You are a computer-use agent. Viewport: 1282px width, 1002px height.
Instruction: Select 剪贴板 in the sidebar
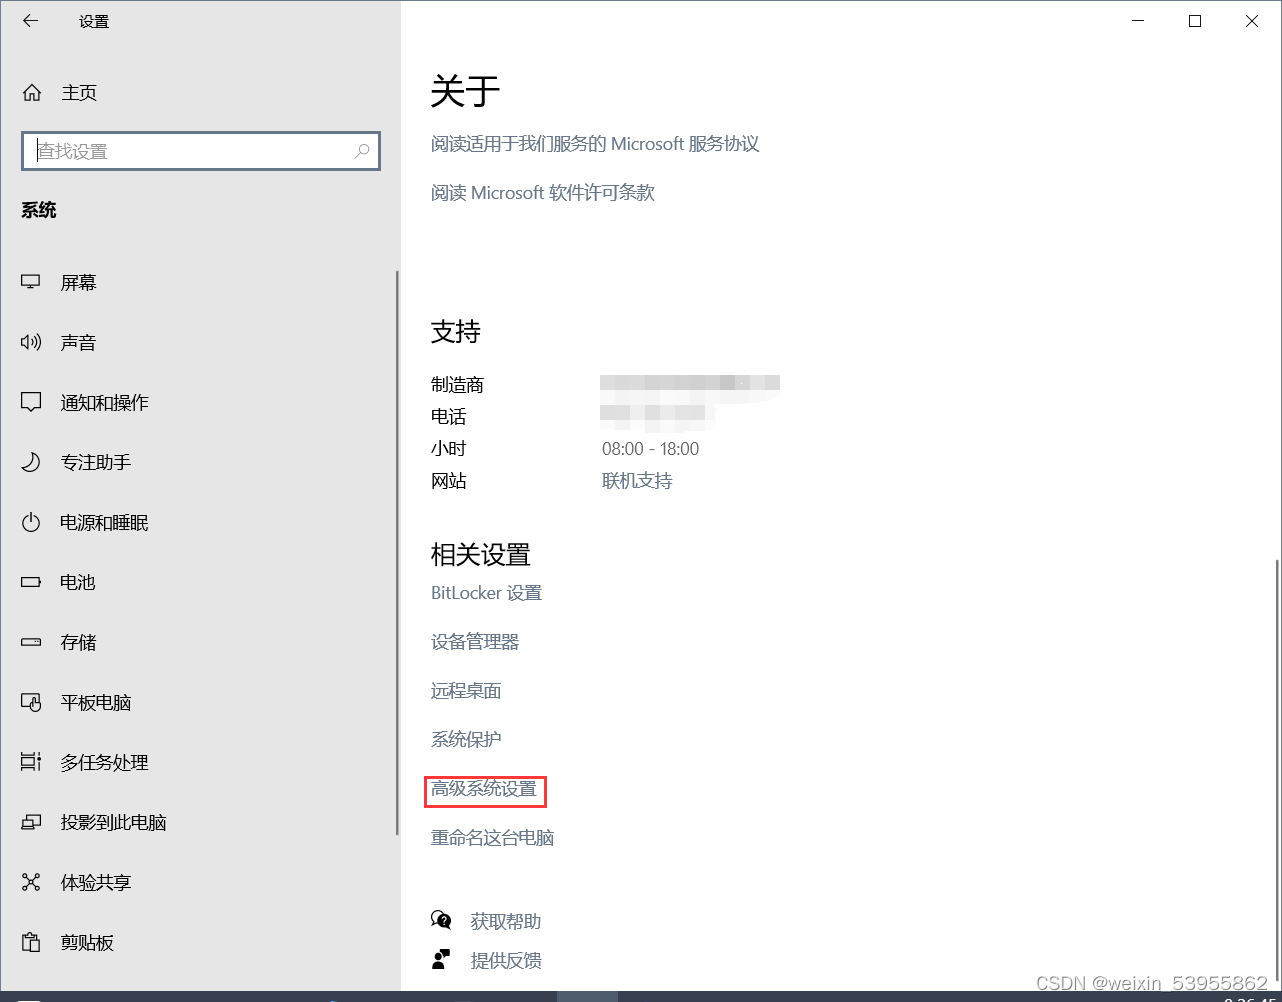[x=199, y=943]
